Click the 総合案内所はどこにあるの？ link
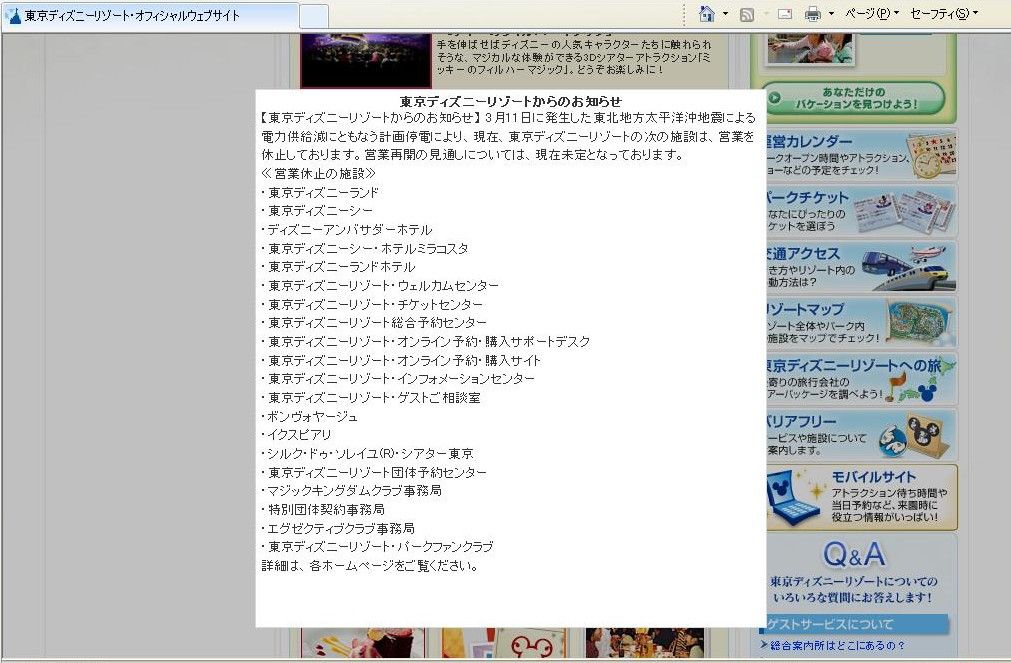Viewport: 1011px width, 663px height. pos(837,645)
